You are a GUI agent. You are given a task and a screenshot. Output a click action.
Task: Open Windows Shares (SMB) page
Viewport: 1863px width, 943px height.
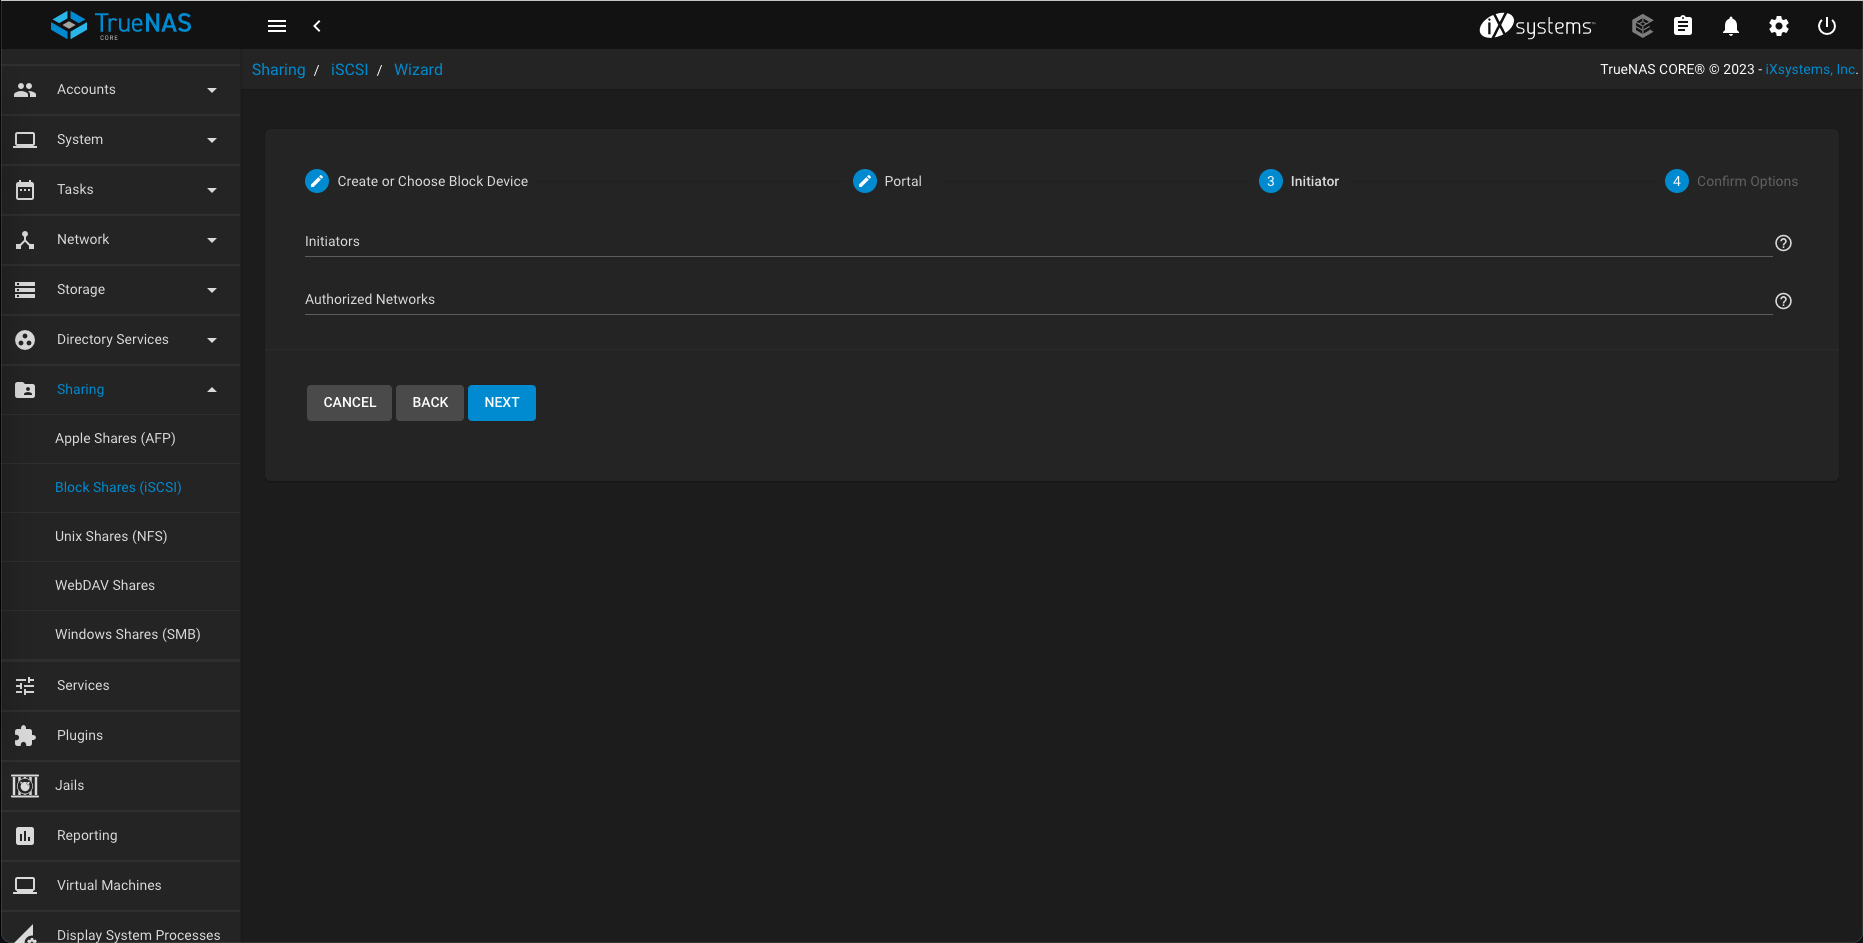127,635
